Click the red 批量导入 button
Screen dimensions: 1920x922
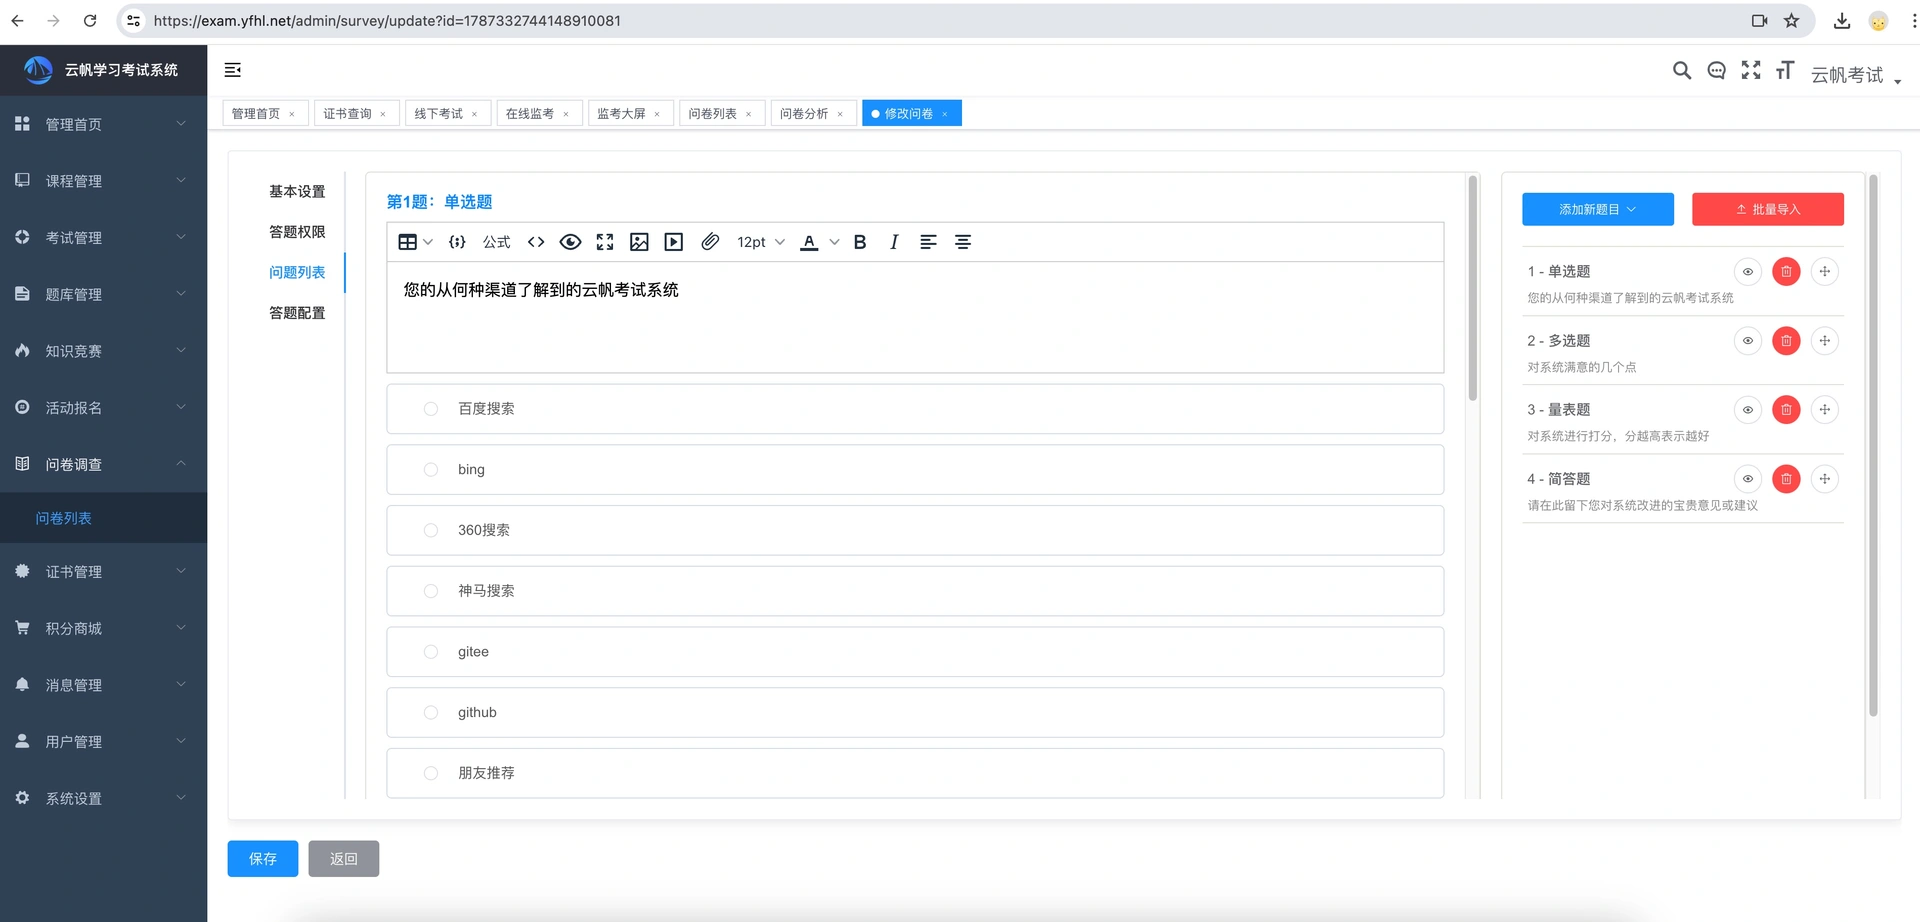coord(1768,209)
